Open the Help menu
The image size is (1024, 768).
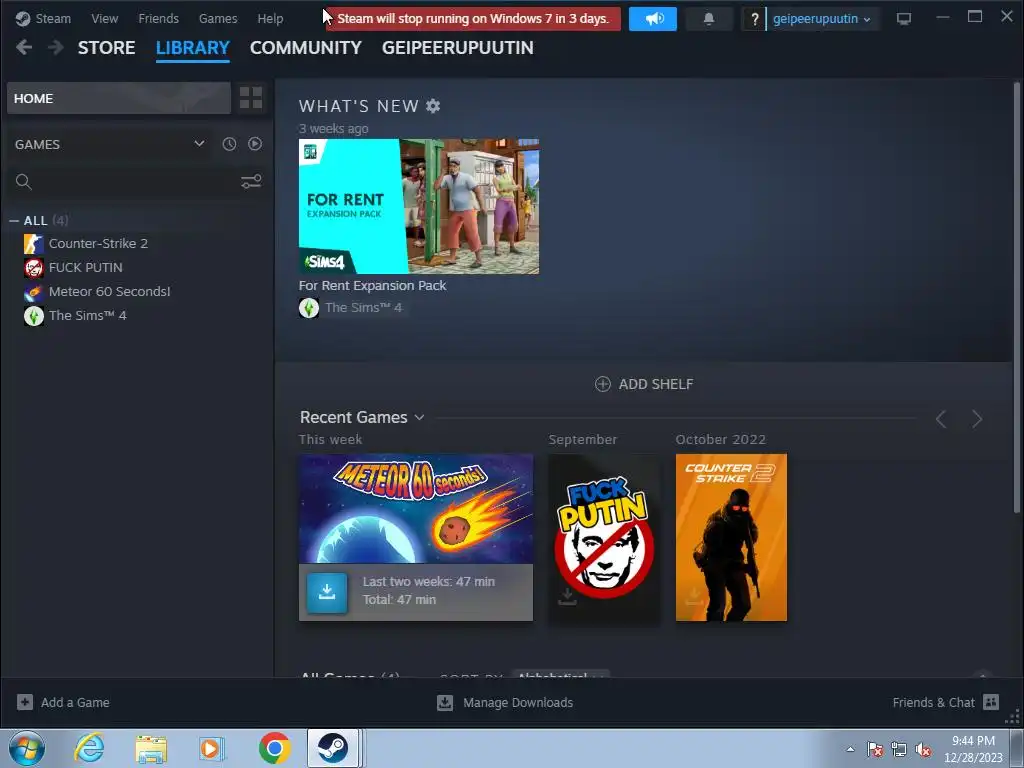270,18
